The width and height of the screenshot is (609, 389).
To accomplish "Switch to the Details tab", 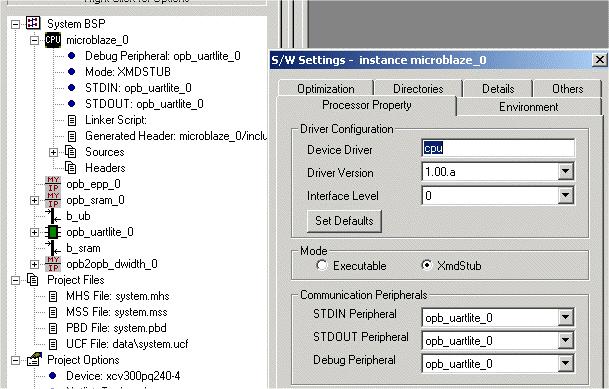I will point(498,89).
